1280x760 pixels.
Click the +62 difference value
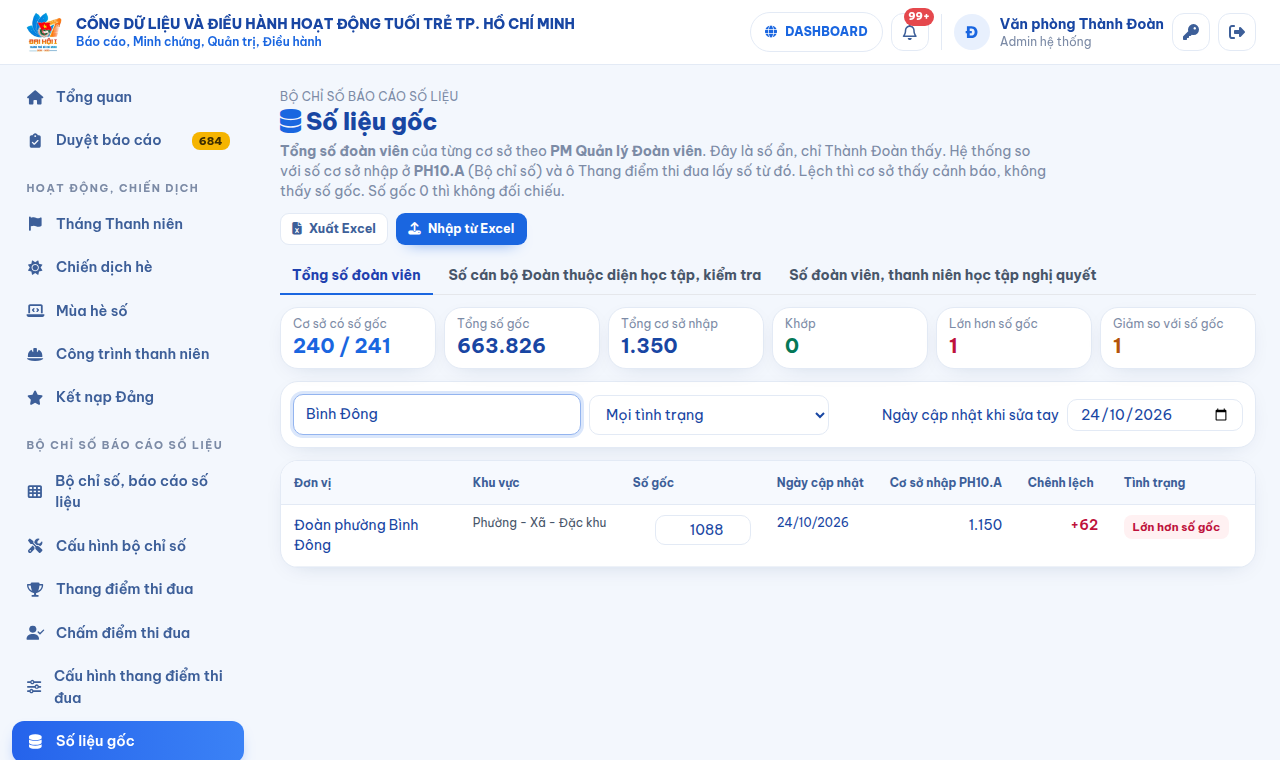(x=1084, y=525)
